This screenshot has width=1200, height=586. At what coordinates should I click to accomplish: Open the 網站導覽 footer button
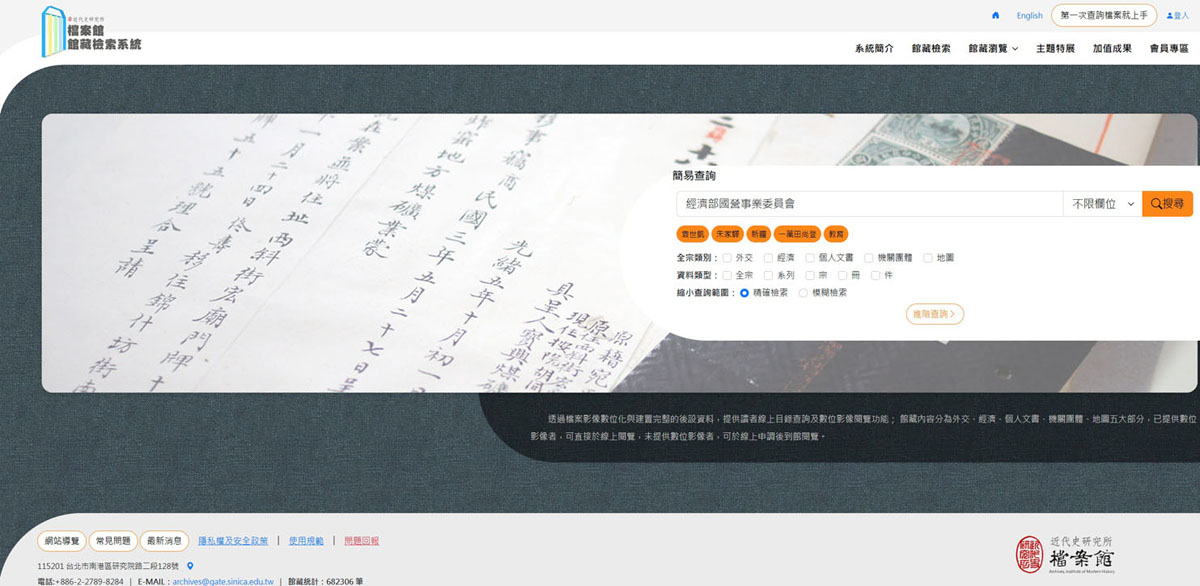pos(62,541)
